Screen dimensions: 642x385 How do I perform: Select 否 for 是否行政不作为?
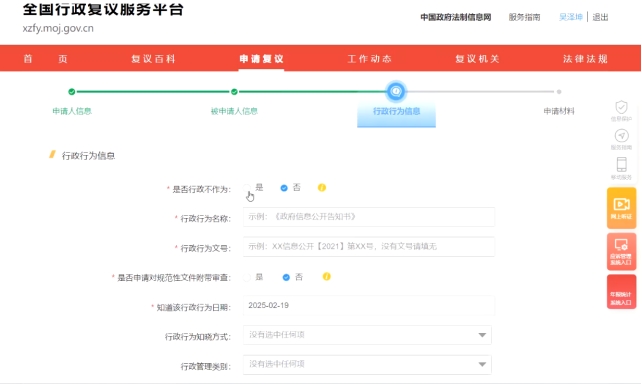[x=284, y=188]
